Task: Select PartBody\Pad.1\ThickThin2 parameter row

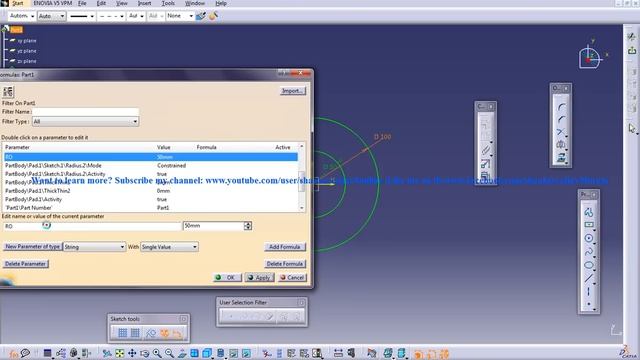Action: pos(150,191)
